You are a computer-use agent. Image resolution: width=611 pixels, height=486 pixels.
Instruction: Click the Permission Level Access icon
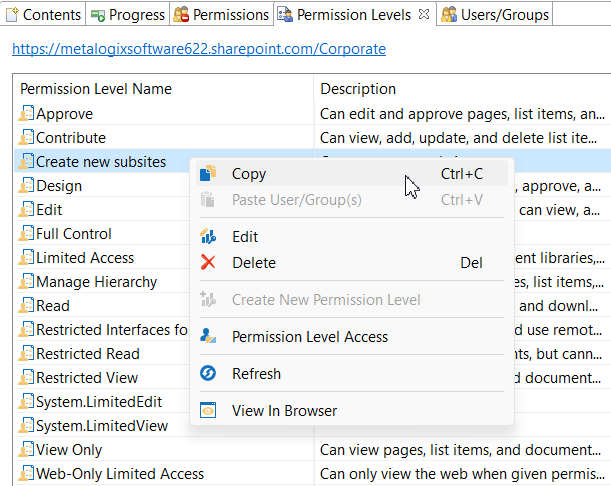[x=208, y=336]
